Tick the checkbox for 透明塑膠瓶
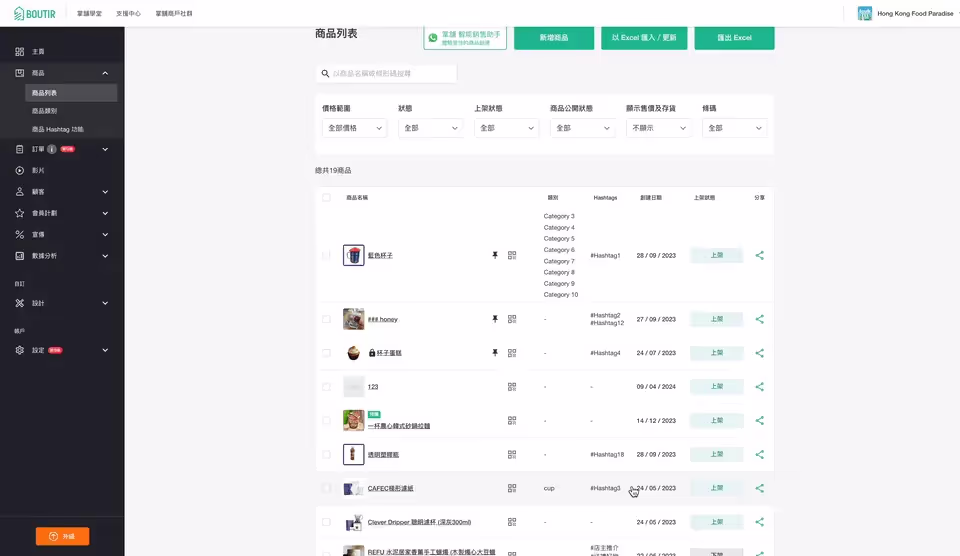960x556 pixels. (x=326, y=454)
